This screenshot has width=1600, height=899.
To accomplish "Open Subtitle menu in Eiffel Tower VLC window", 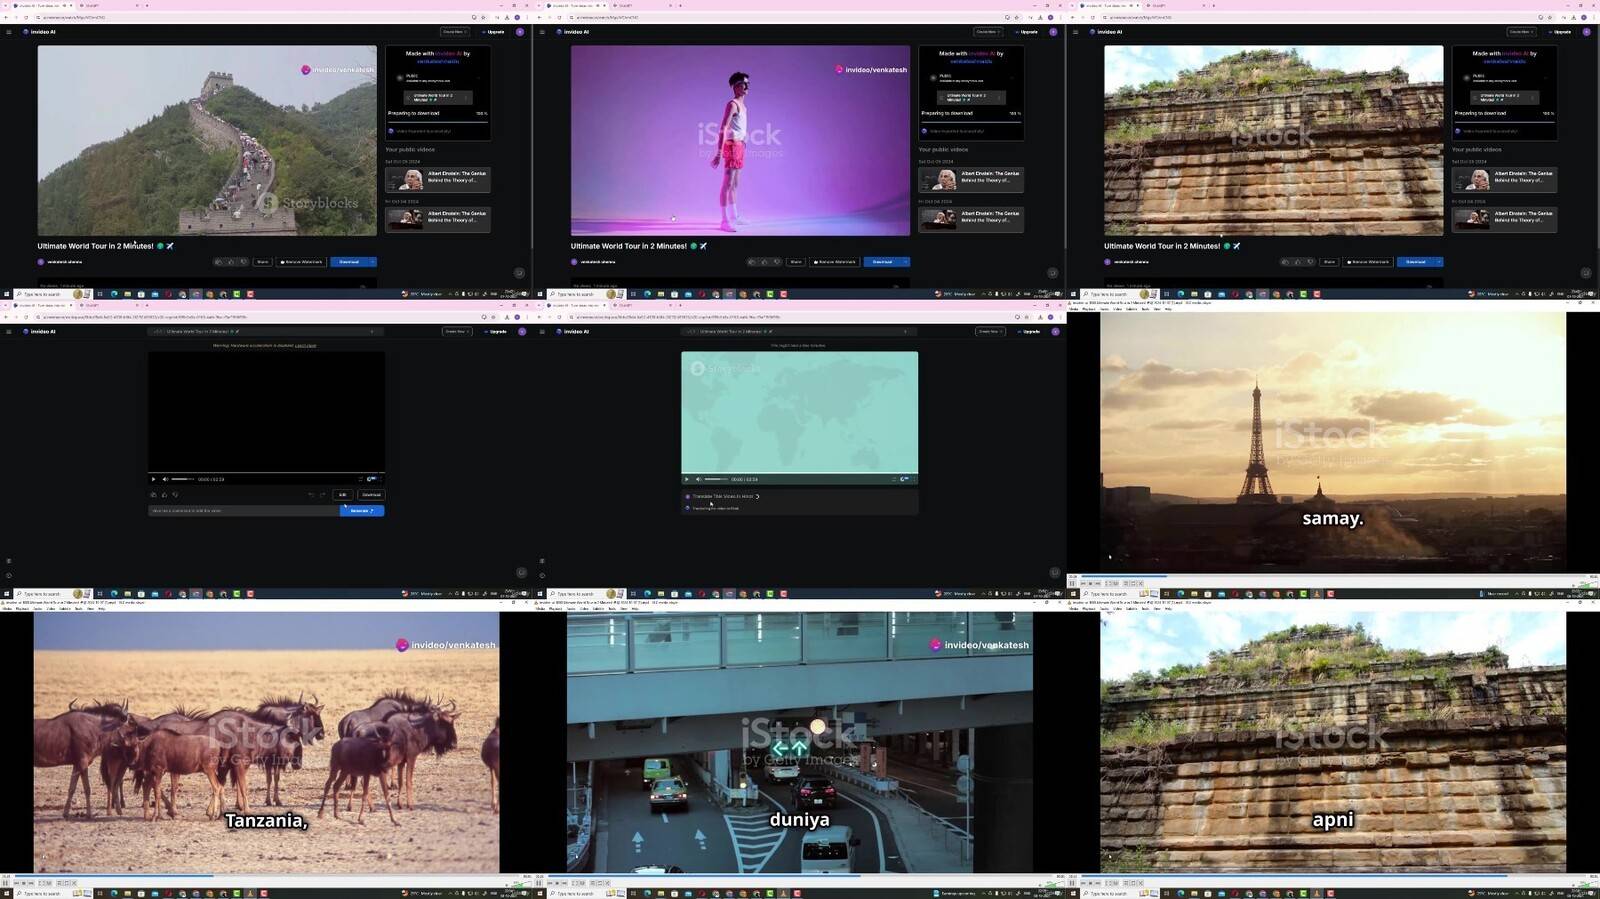I will click(x=1131, y=309).
